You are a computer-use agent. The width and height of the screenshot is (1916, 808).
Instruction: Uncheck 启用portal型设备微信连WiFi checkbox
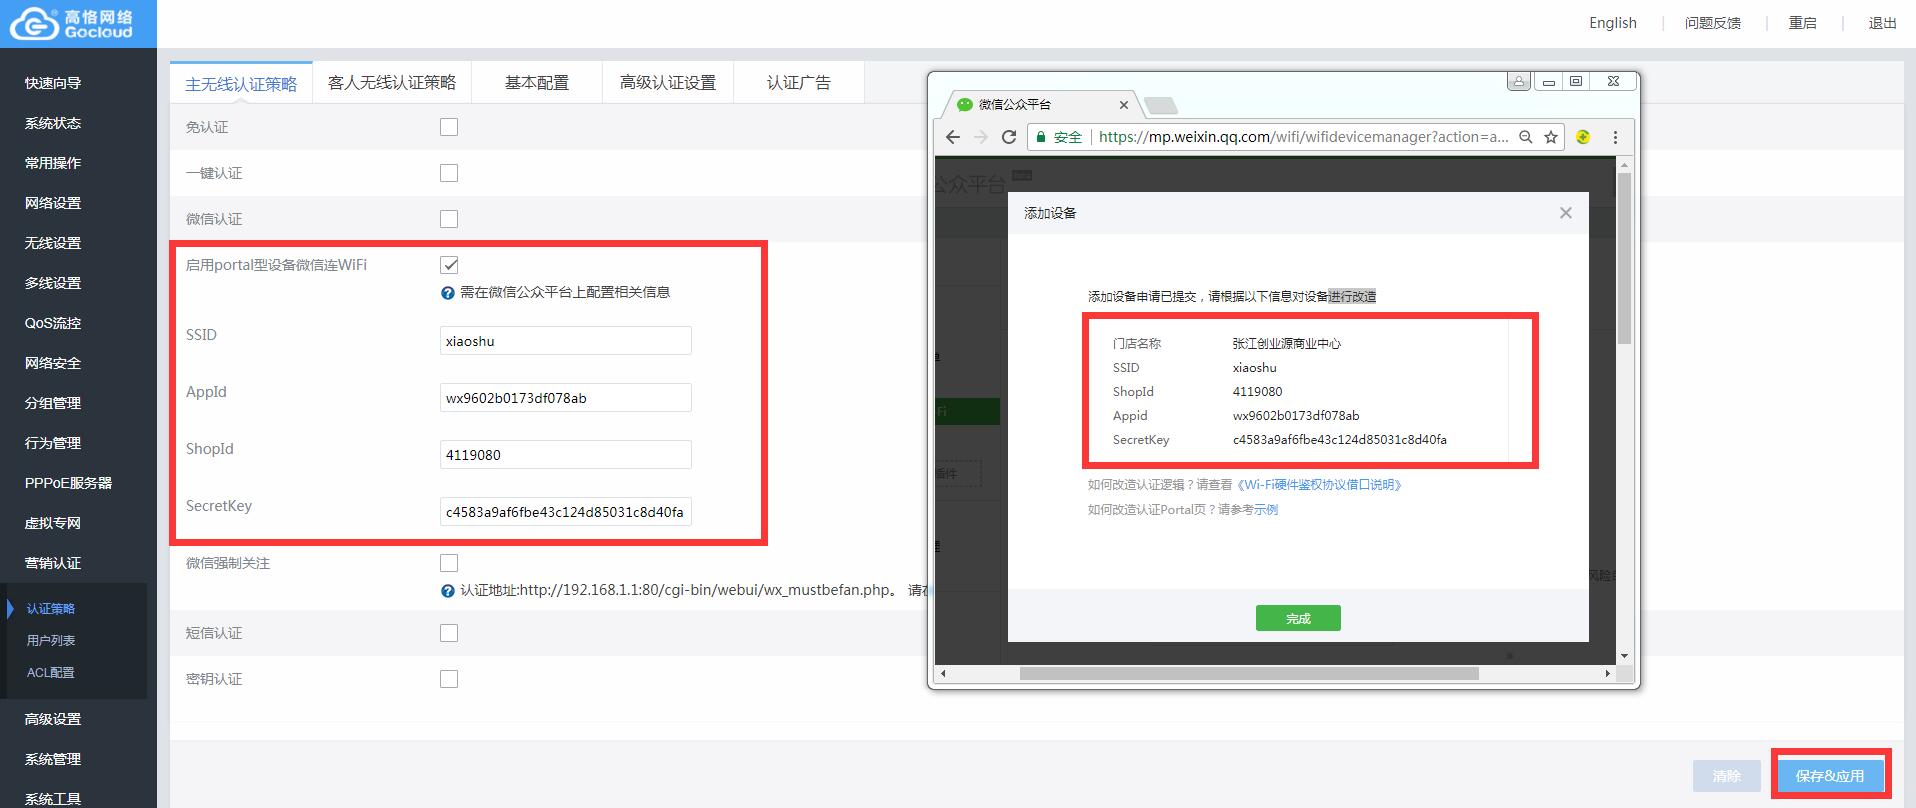click(x=449, y=265)
